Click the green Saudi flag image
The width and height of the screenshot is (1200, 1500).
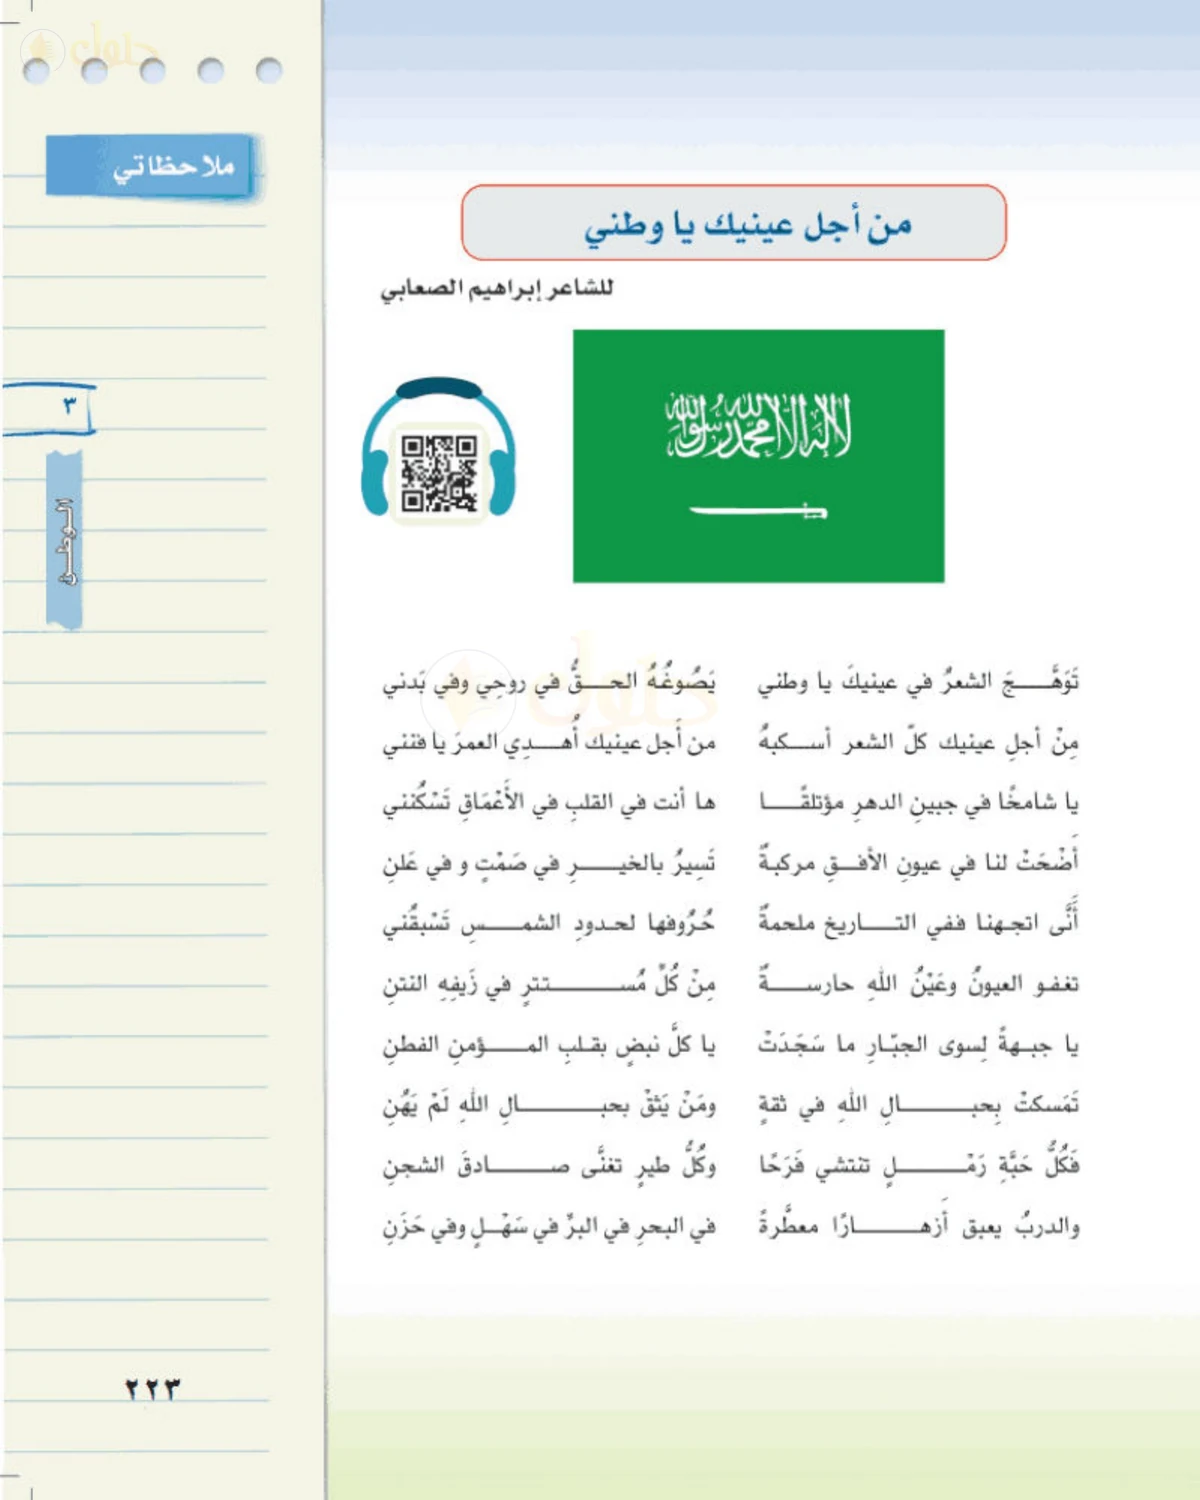758,456
